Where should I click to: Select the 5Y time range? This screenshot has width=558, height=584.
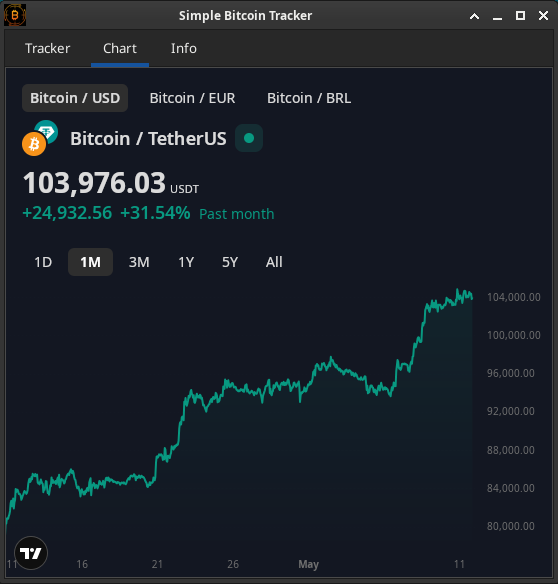pos(230,262)
